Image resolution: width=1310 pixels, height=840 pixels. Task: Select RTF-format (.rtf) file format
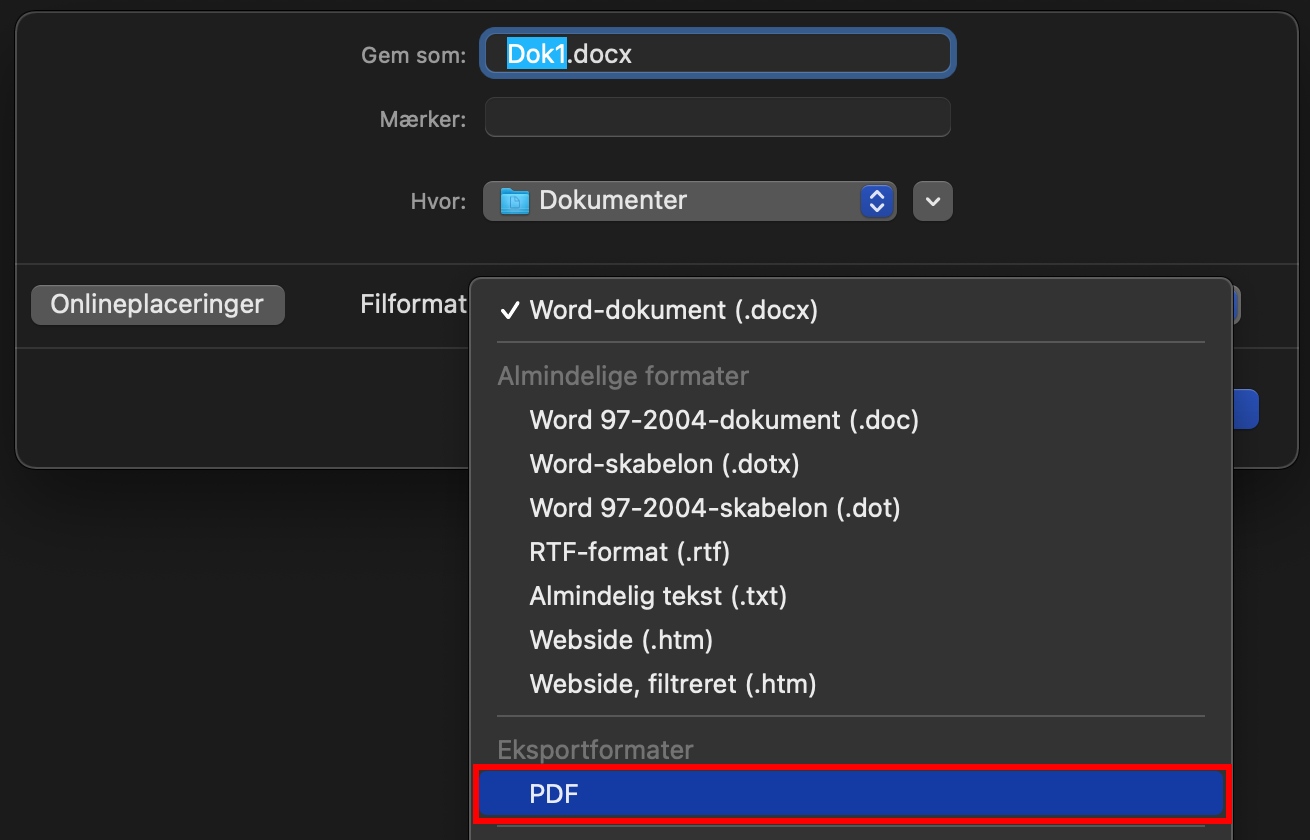[x=629, y=552]
